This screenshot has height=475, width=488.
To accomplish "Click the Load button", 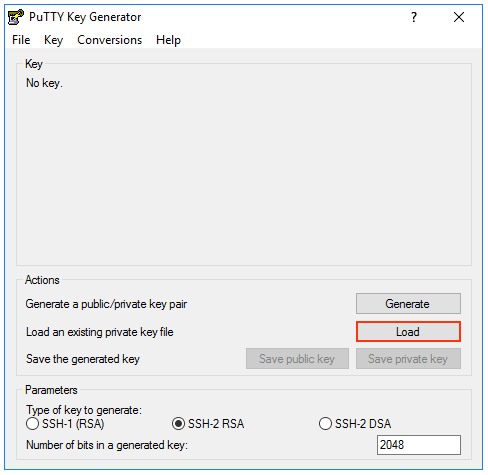I will click(x=408, y=332).
